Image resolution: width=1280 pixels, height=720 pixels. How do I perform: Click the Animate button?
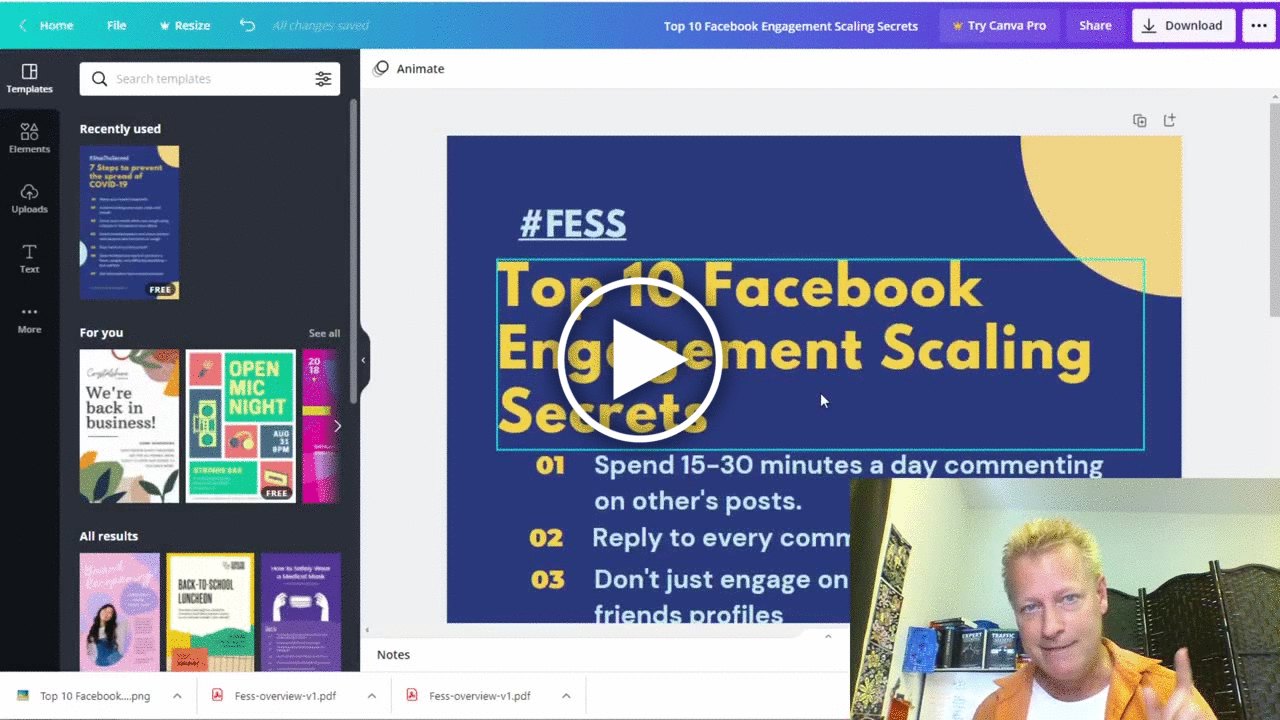(409, 69)
